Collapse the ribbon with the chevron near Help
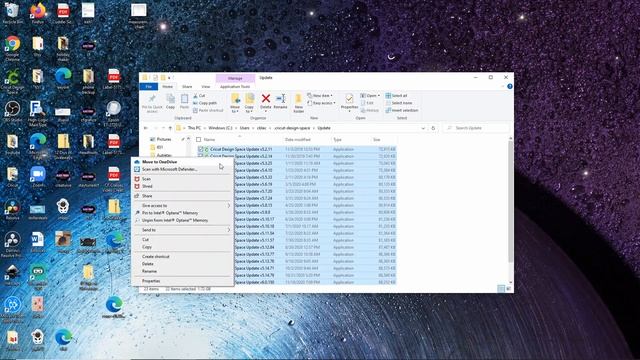 502,87
